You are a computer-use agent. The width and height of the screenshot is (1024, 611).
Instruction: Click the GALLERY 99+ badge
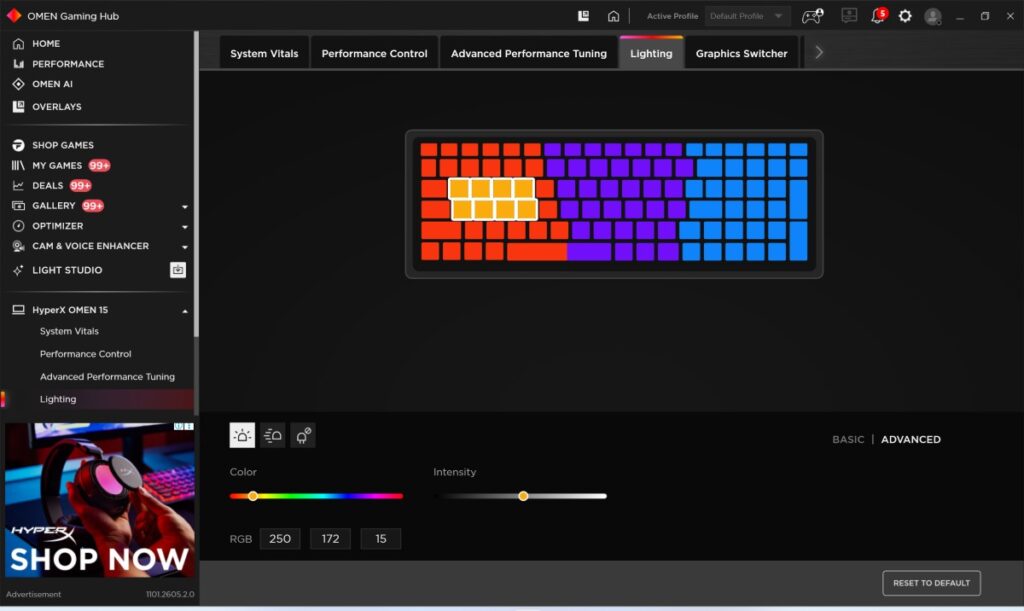point(93,206)
